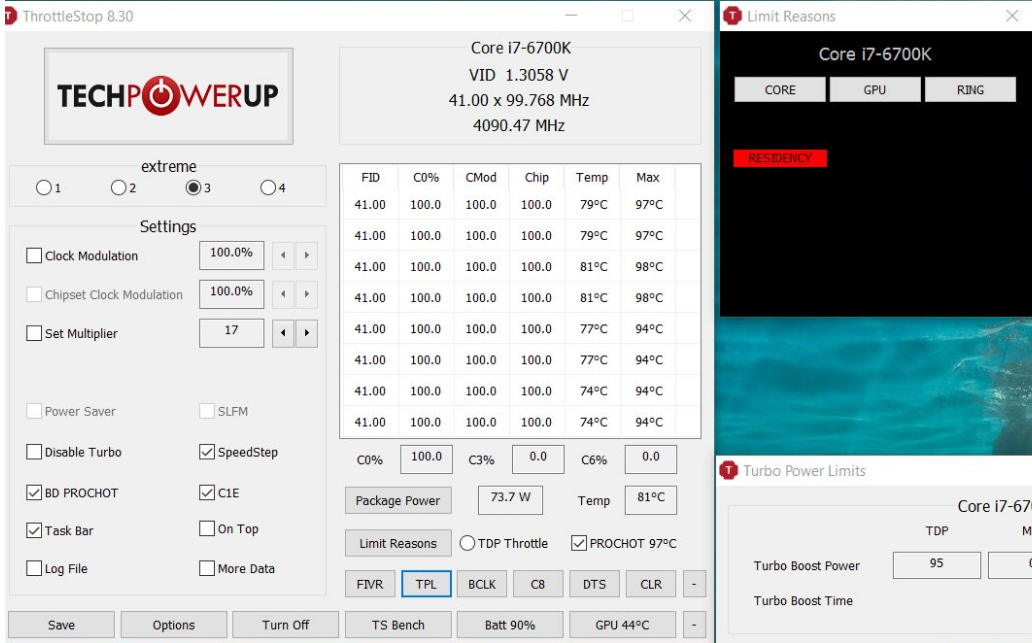Click the Package Power button

(x=398, y=500)
